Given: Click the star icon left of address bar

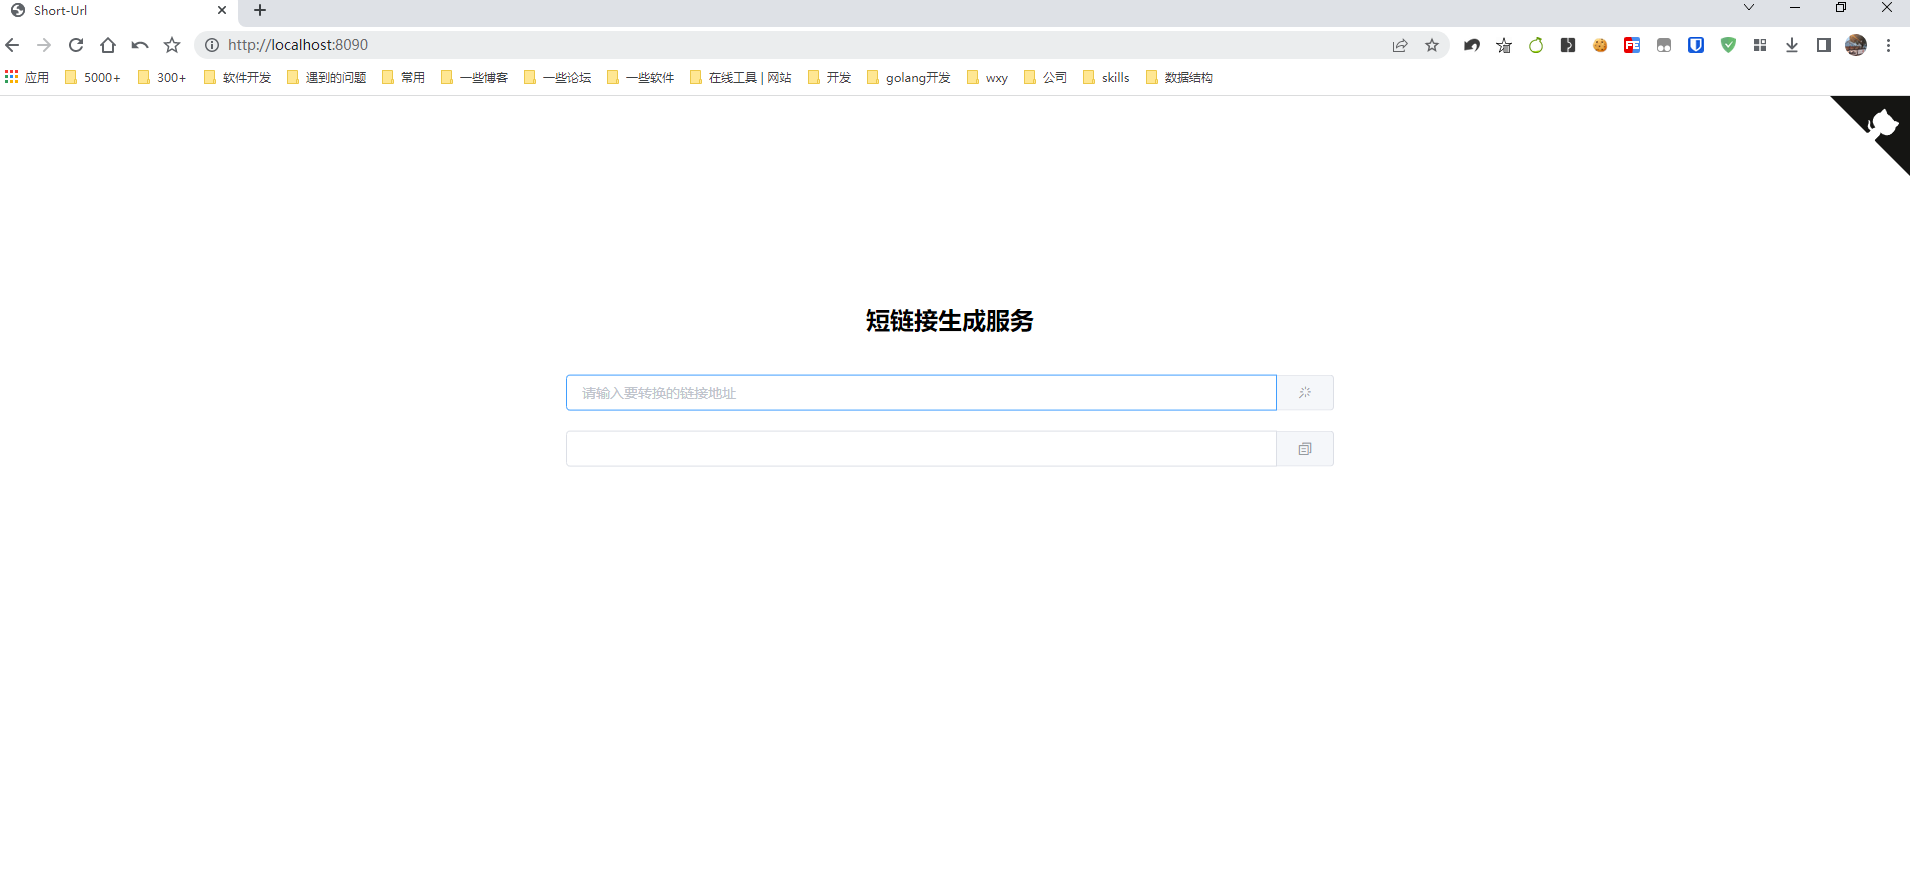Looking at the screenshot, I should pyautogui.click(x=172, y=45).
